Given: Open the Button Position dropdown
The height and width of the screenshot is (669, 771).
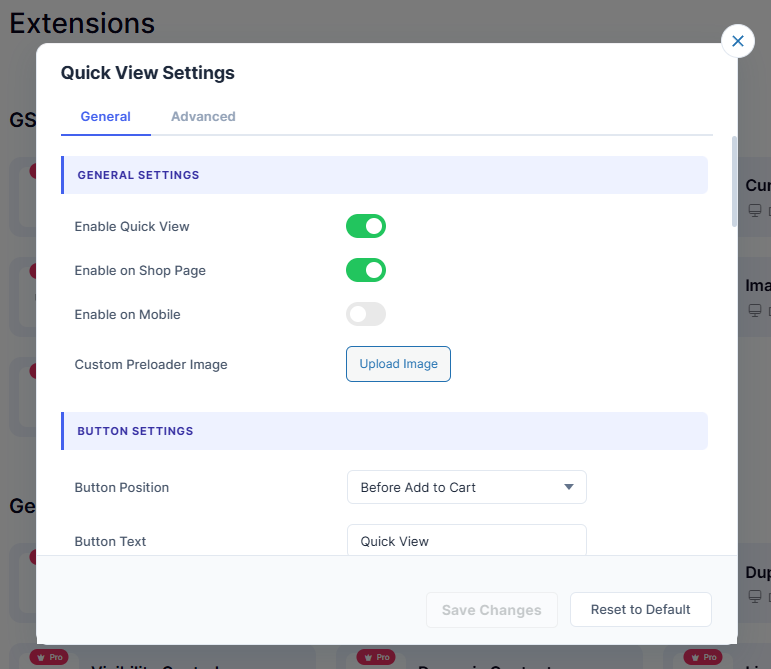Looking at the screenshot, I should click(x=466, y=487).
